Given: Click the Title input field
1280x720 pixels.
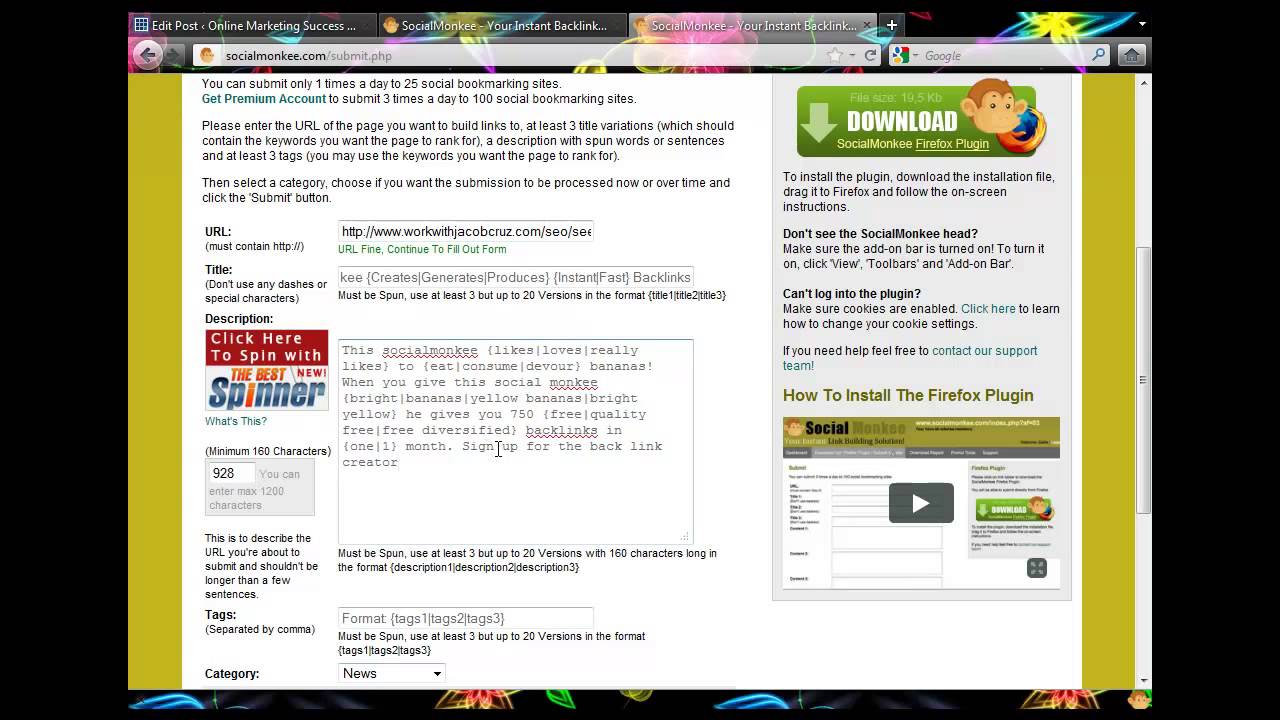Looking at the screenshot, I should [x=515, y=277].
